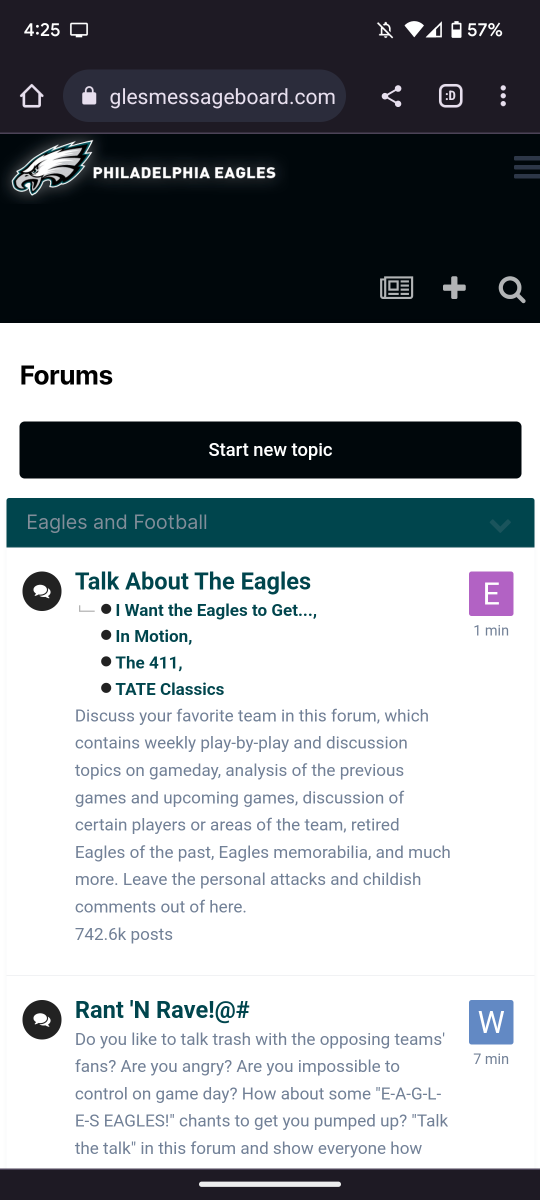The width and height of the screenshot is (540, 1200).
Task: Open The 411 subforum
Action: (x=149, y=662)
